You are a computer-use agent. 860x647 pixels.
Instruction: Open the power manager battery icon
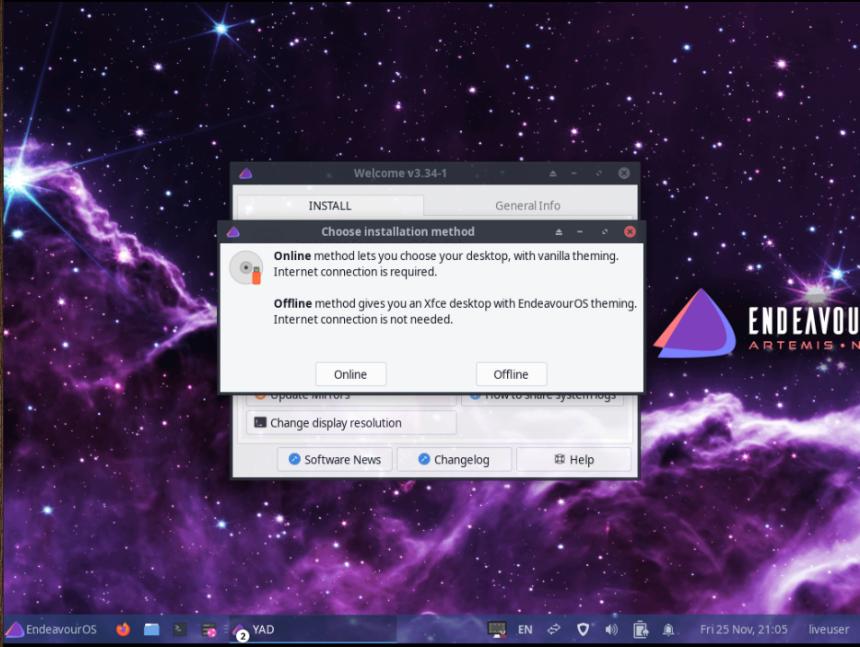pos(640,629)
